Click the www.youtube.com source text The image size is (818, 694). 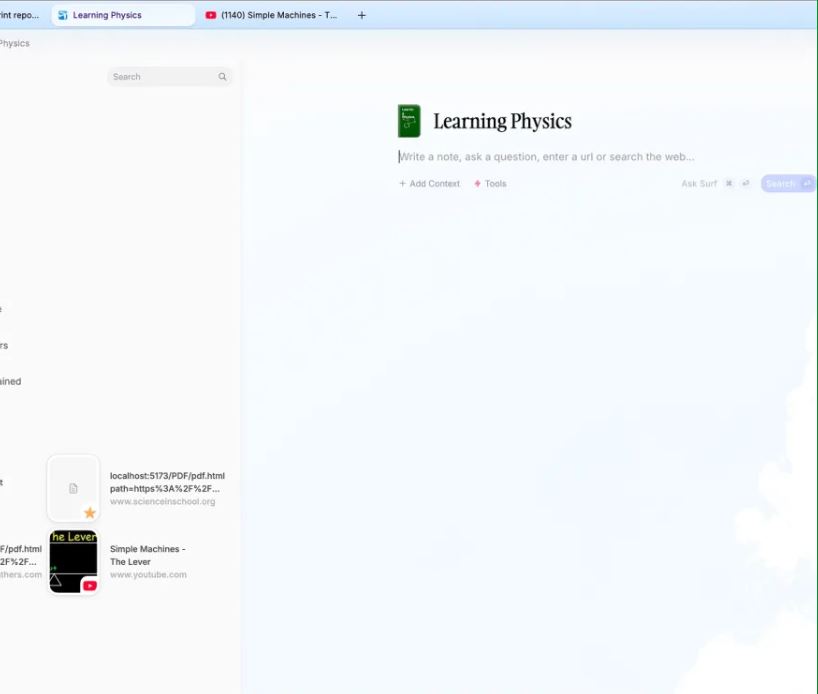[148, 575]
